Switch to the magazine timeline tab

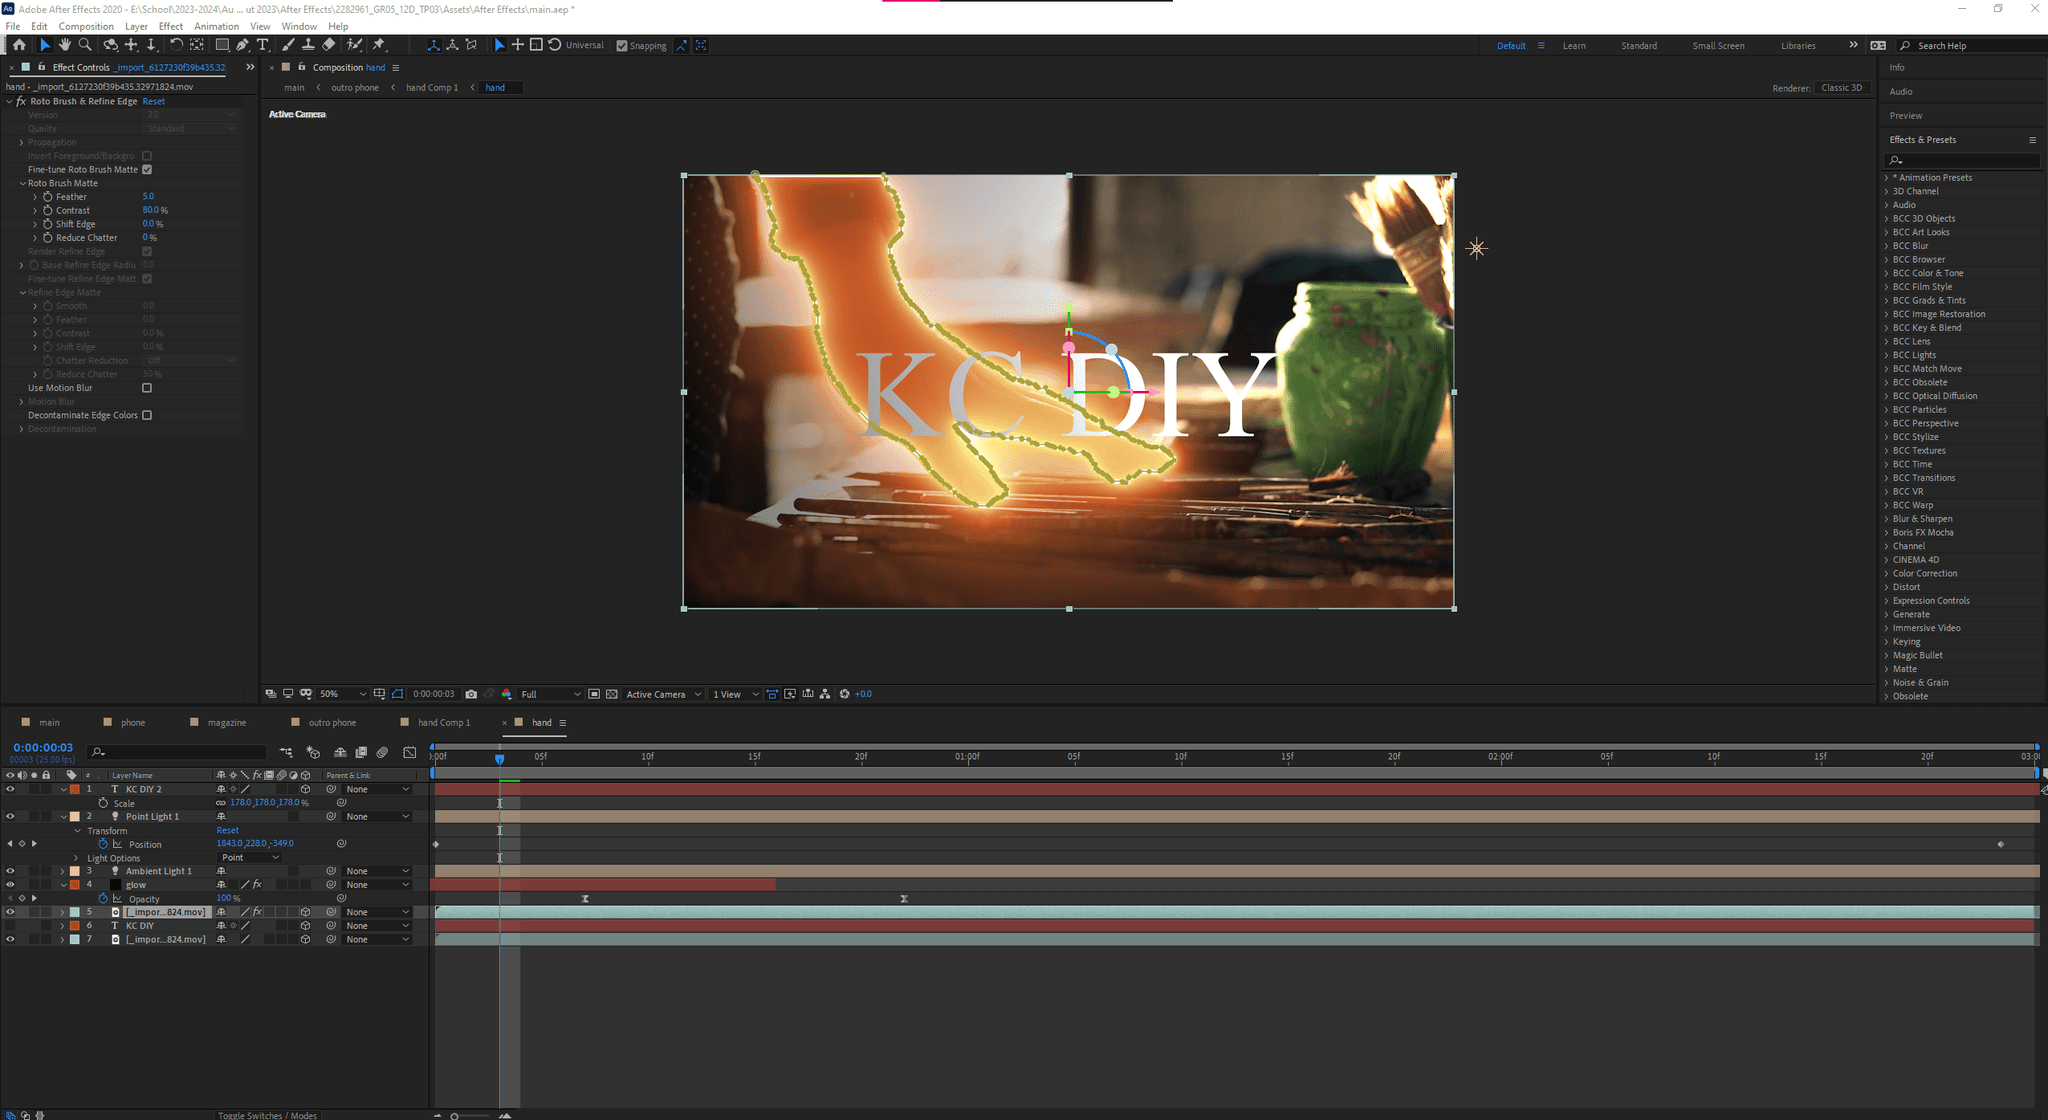[x=227, y=723]
